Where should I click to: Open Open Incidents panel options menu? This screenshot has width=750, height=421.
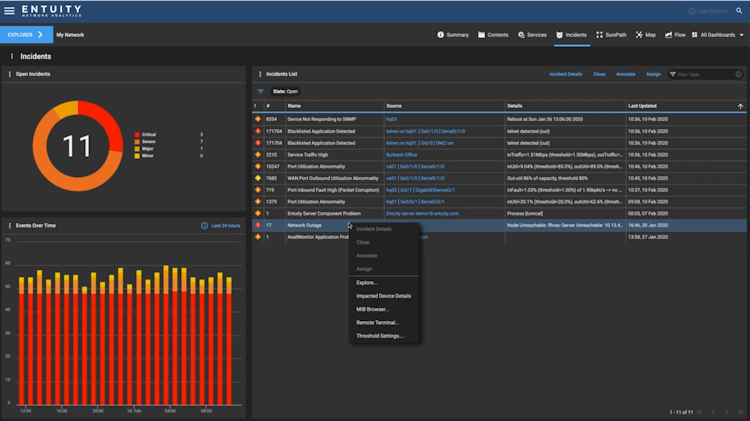coord(10,74)
